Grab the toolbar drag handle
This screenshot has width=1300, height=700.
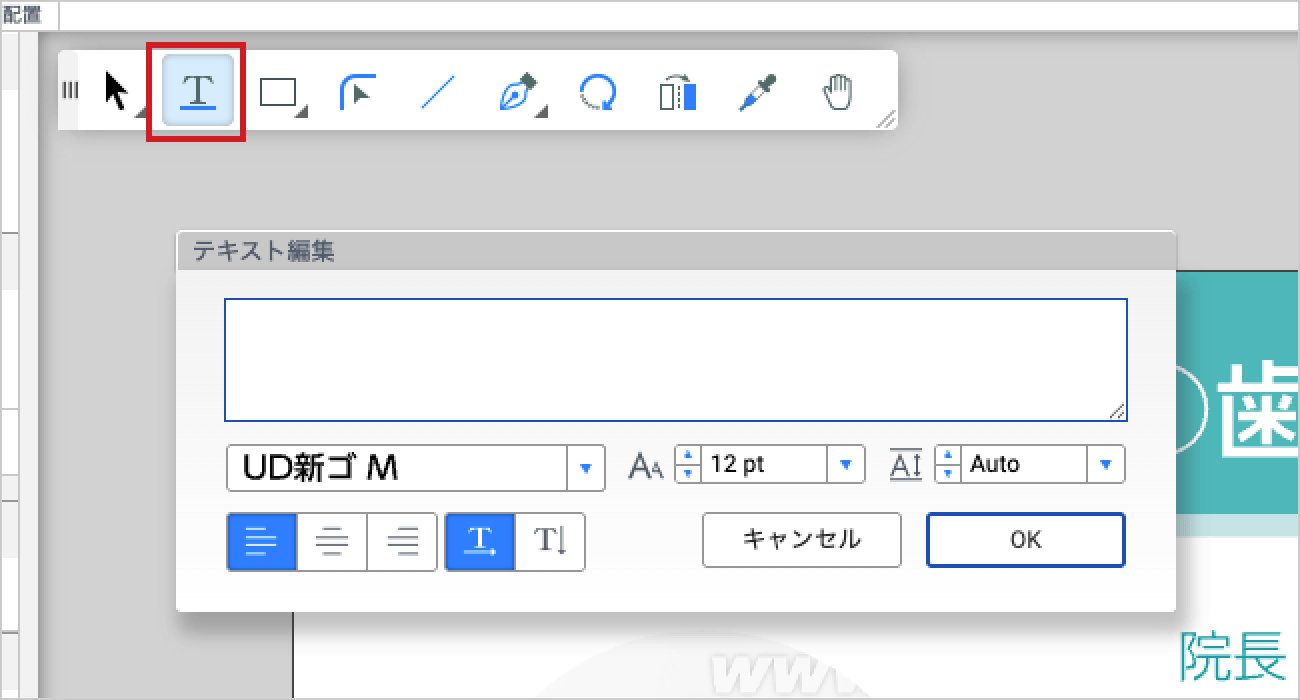(69, 90)
